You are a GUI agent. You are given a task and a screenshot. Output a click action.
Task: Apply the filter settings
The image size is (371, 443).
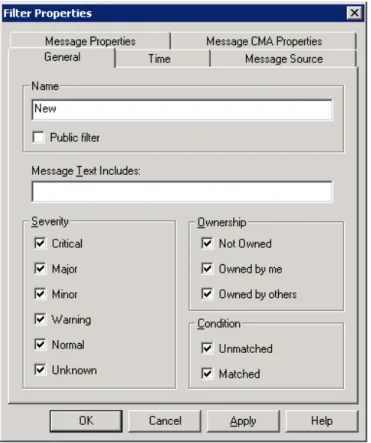point(243,421)
